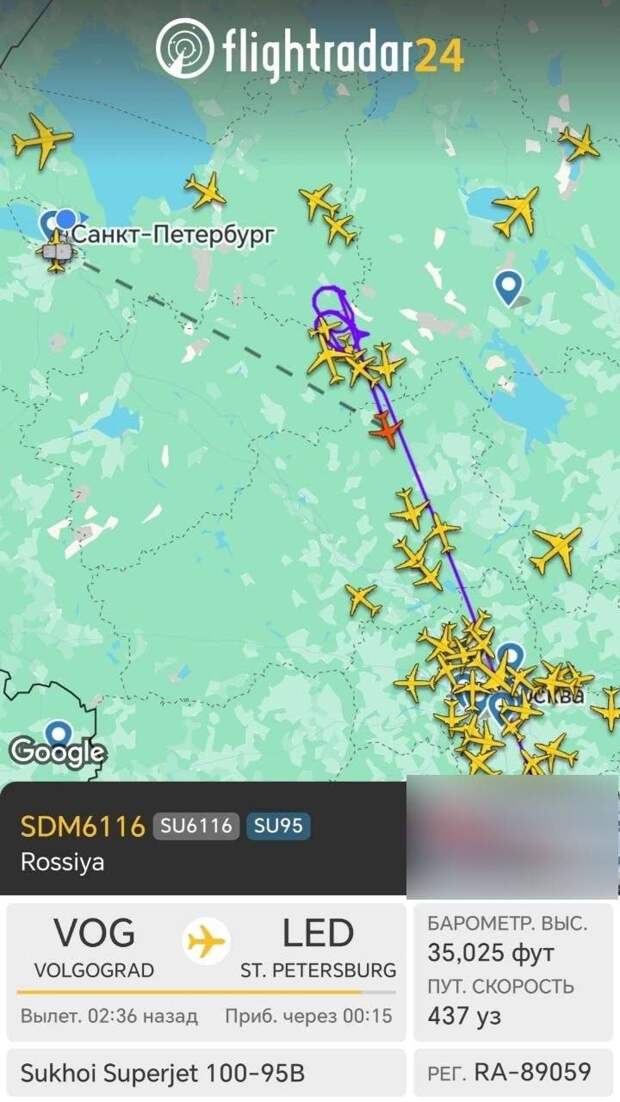Click the large airplane east of the flight path
The image size is (620, 1102).
555,550
